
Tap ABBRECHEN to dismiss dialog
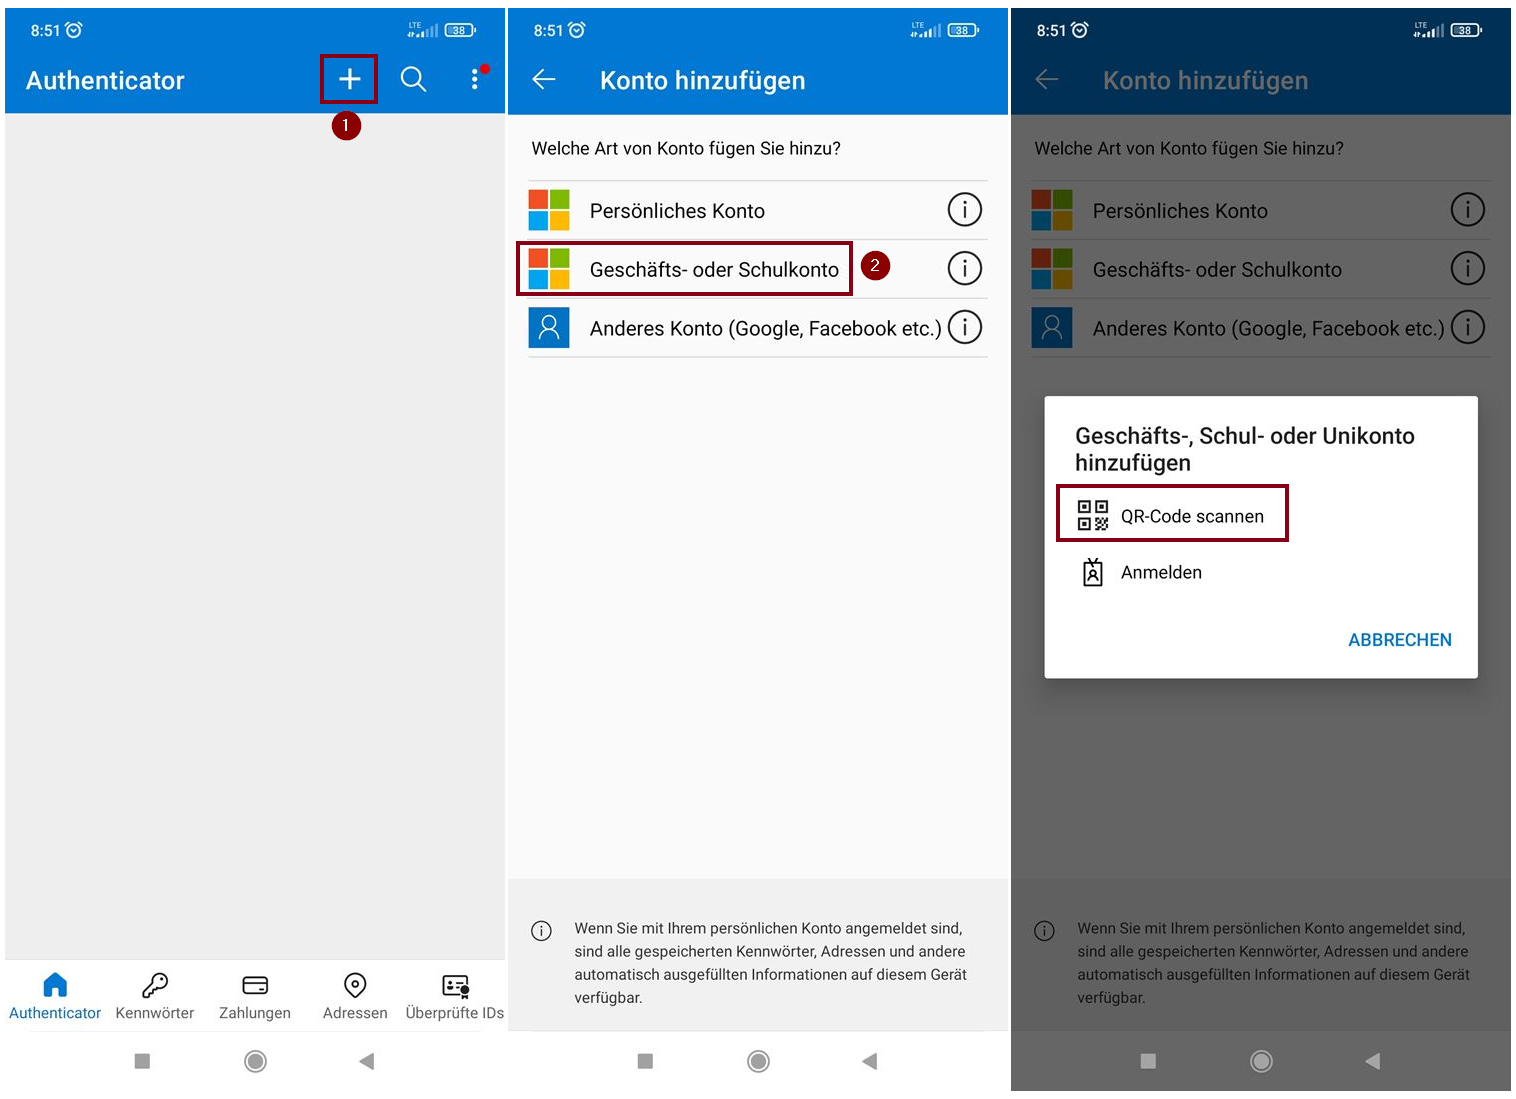(1400, 640)
